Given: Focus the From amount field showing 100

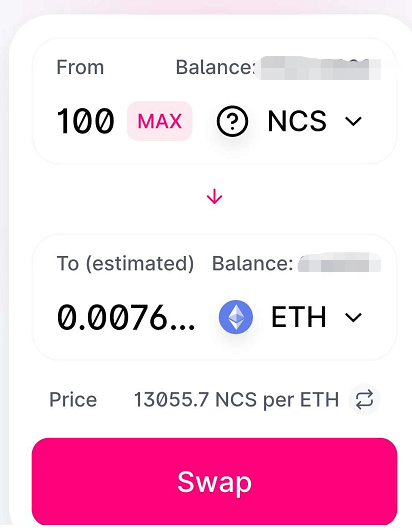Looking at the screenshot, I should click(x=86, y=121).
